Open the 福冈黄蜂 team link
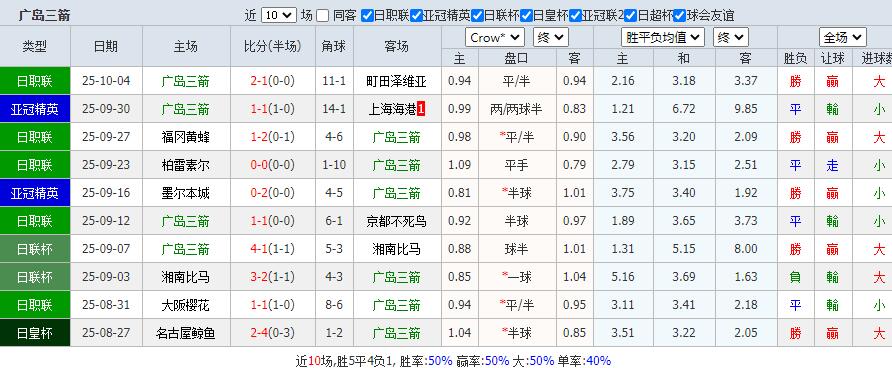This screenshot has width=892, height=368. point(185,137)
